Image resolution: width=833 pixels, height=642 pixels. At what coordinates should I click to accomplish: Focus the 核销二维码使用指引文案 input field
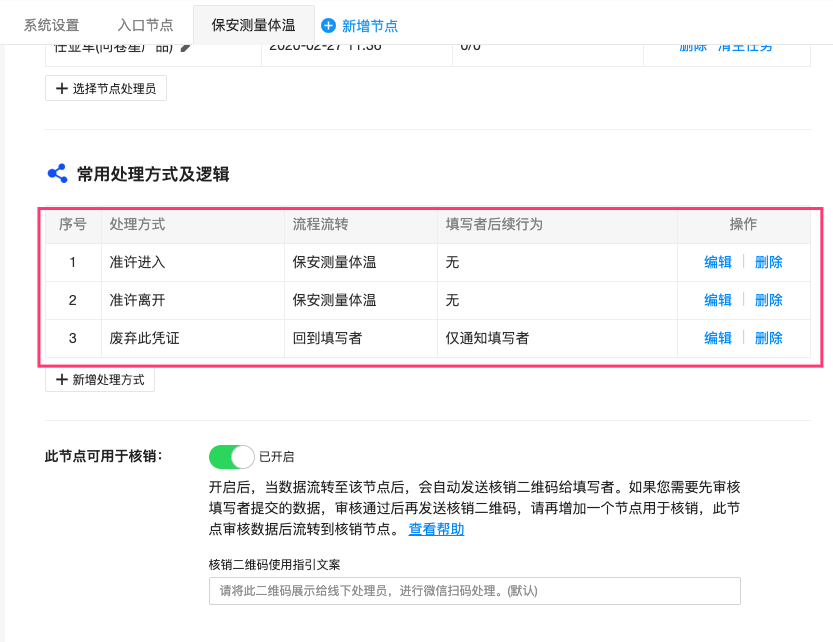(x=474, y=591)
